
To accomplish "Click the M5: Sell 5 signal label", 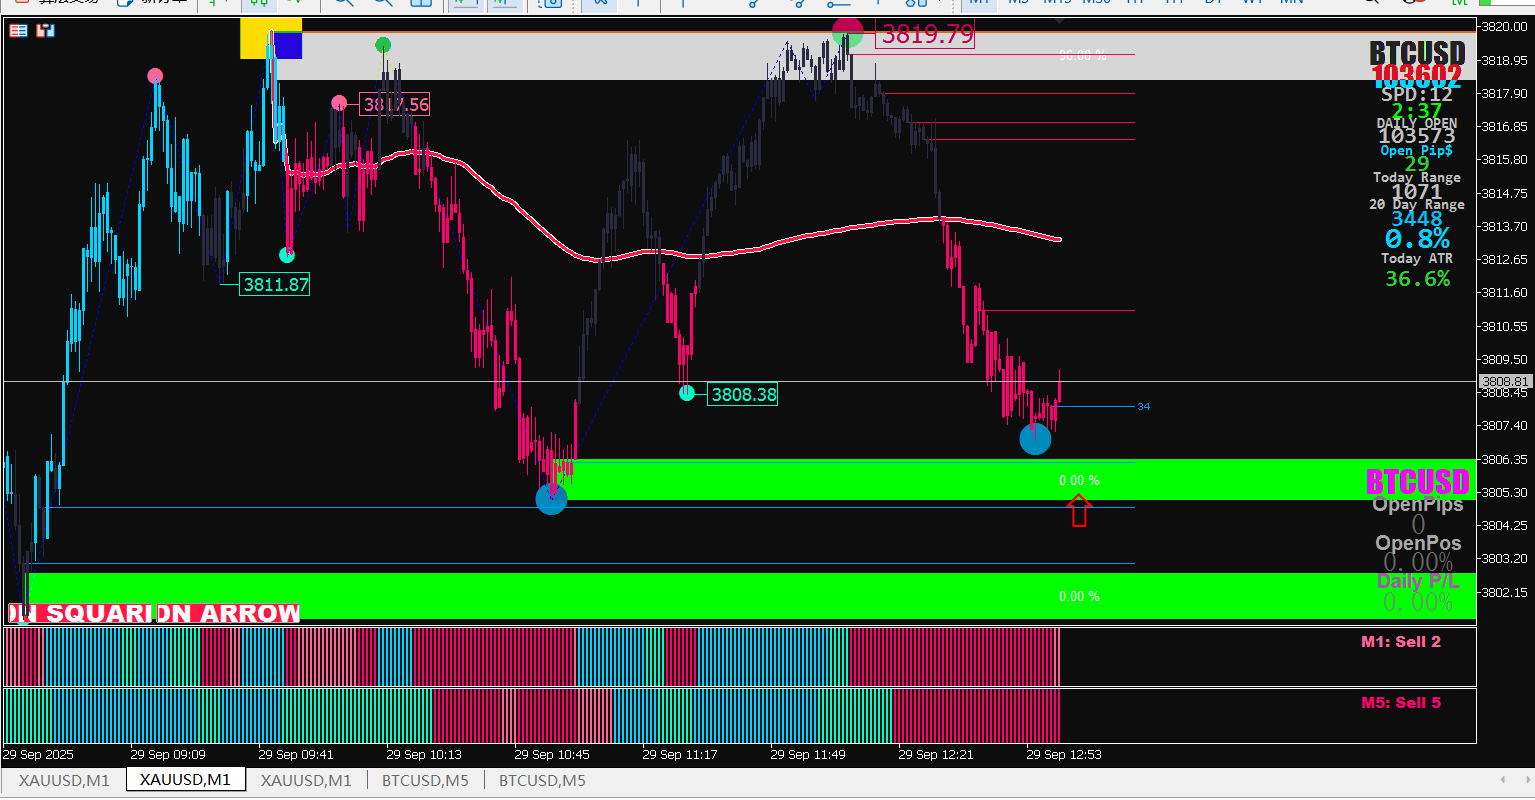I will click(x=1401, y=703).
